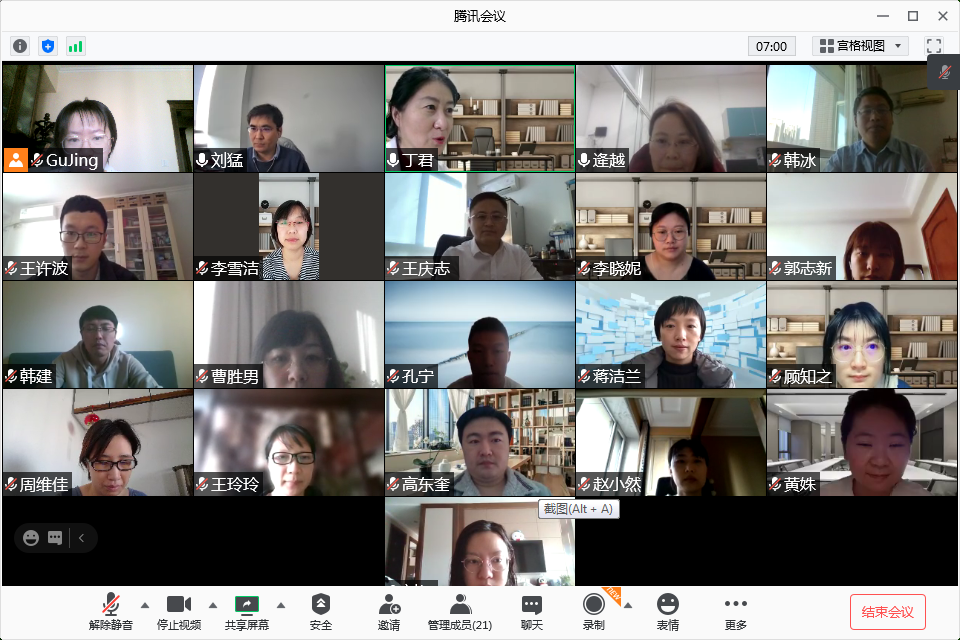Click the Invite (邀请) icon

[389, 611]
